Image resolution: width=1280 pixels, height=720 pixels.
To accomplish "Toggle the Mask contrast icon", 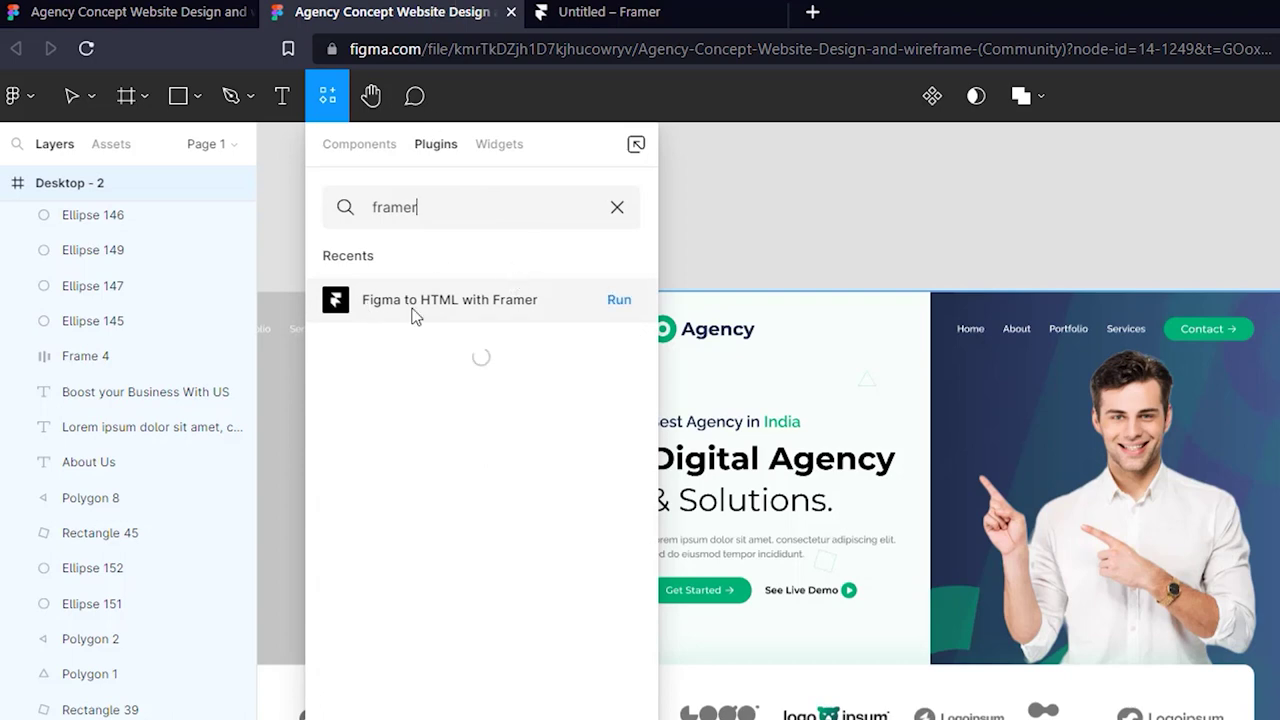I will click(976, 96).
